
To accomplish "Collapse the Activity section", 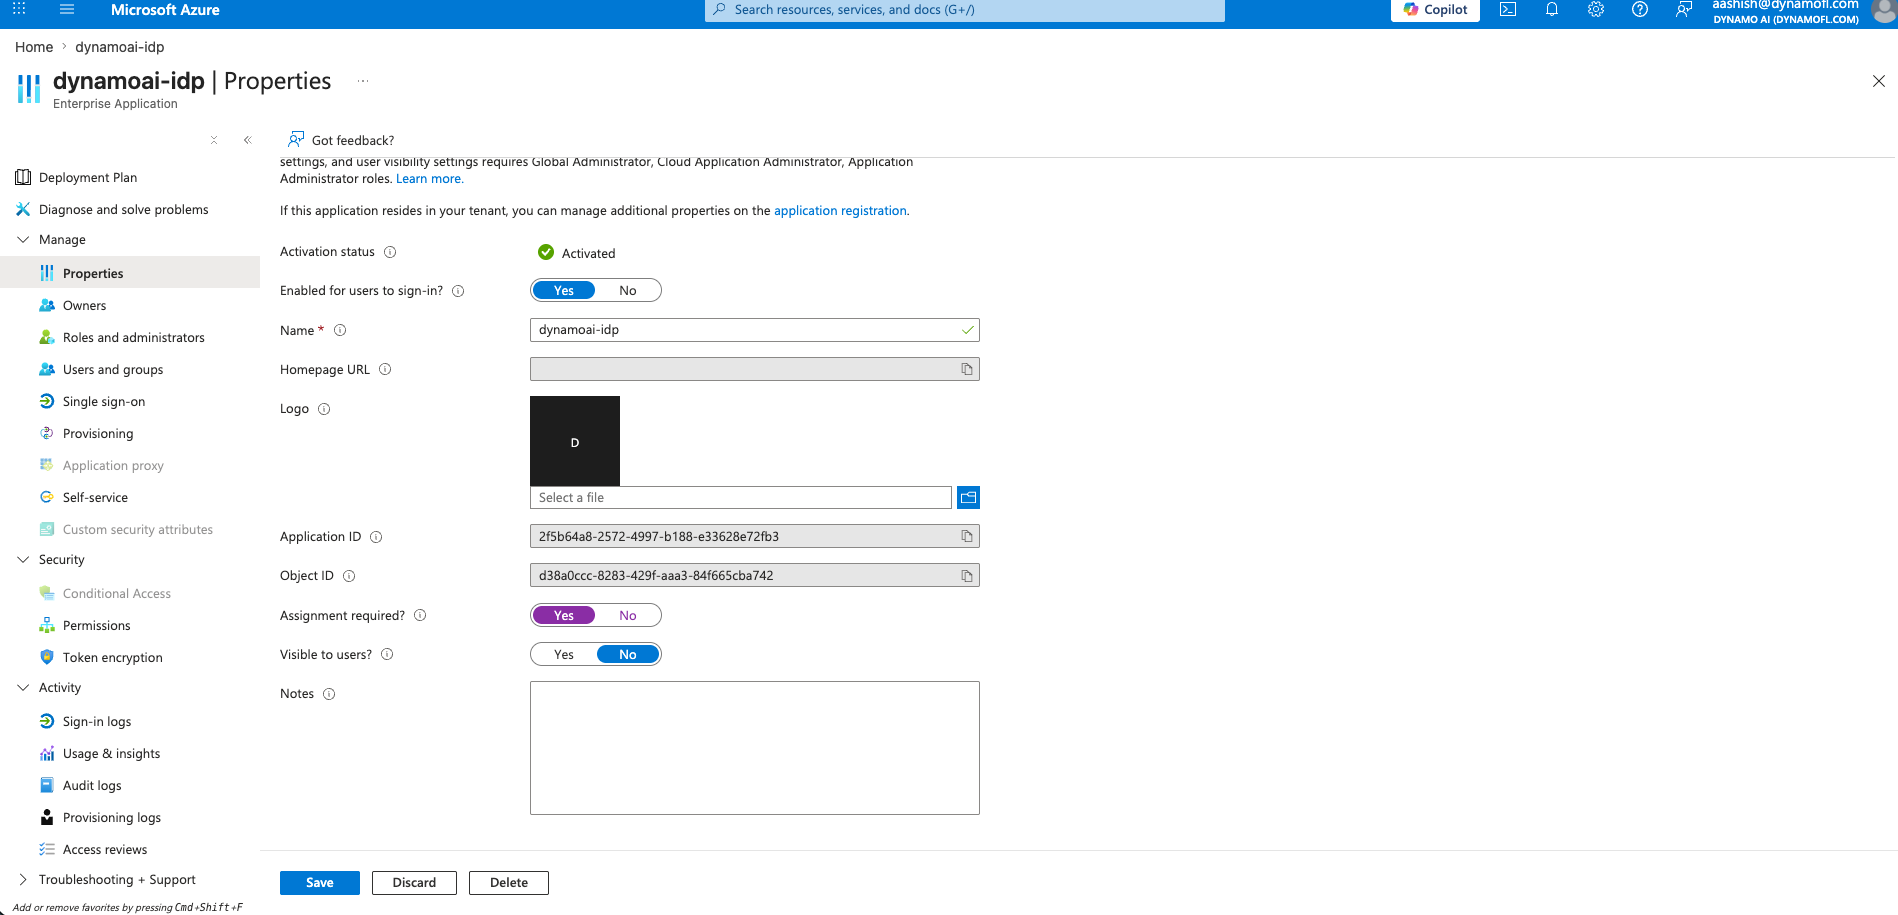I will tap(23, 688).
